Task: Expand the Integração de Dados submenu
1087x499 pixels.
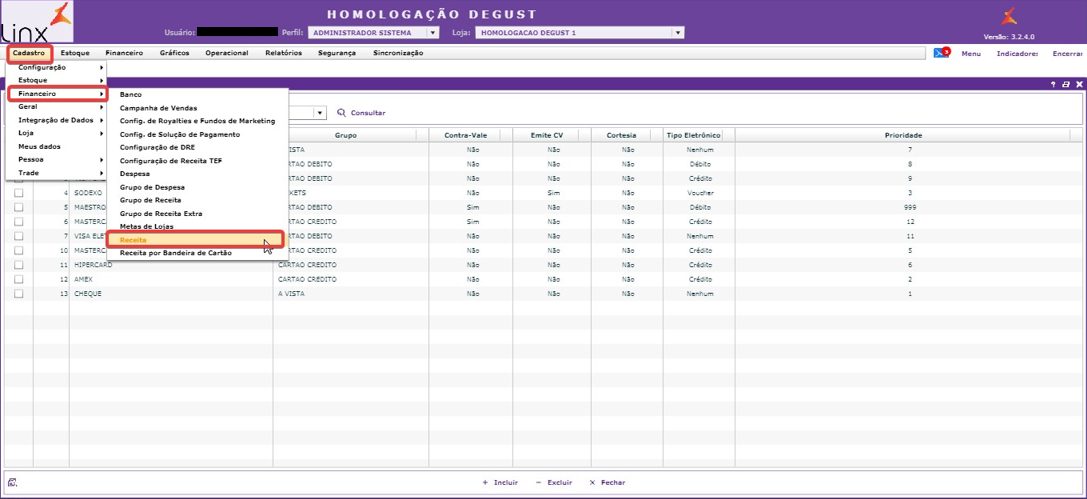Action: pyautogui.click(x=57, y=120)
